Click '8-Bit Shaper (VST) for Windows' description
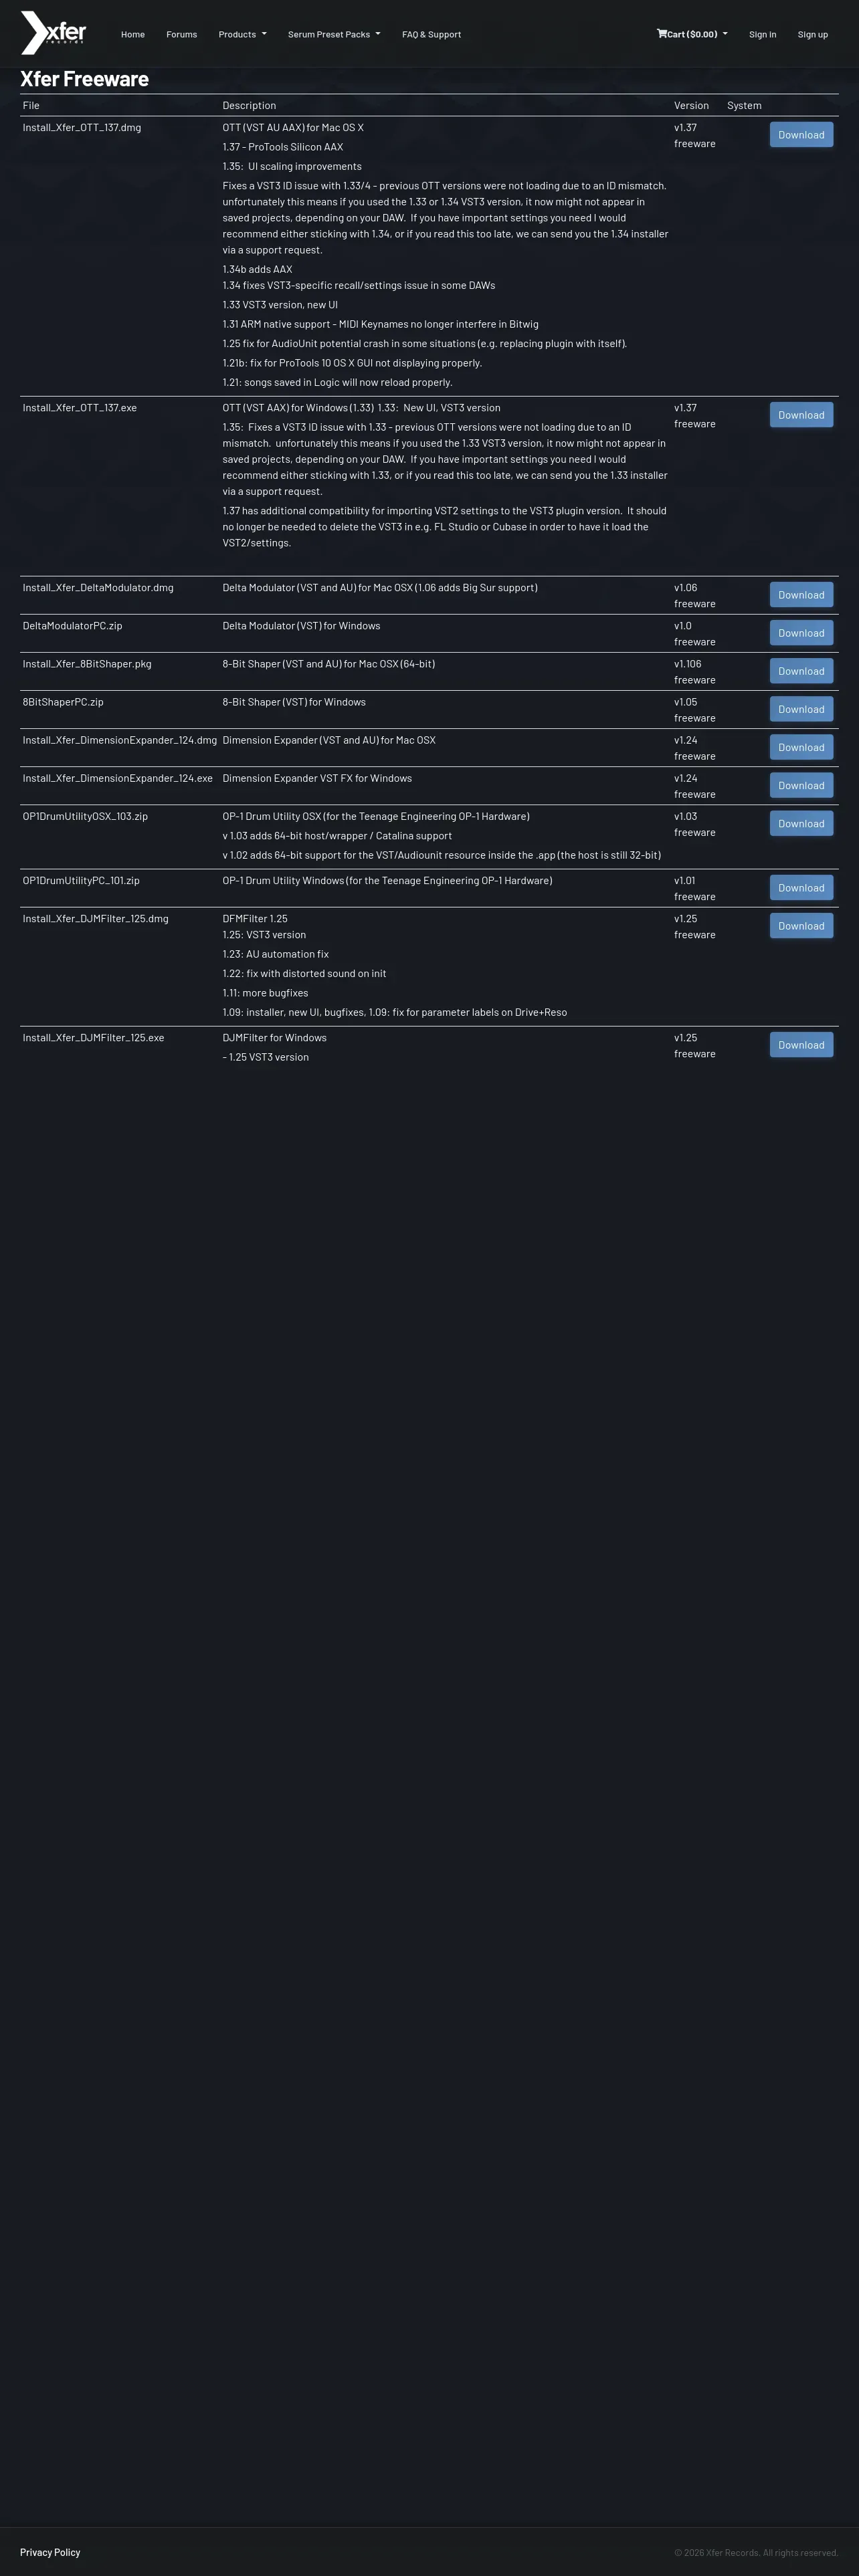 pos(294,701)
